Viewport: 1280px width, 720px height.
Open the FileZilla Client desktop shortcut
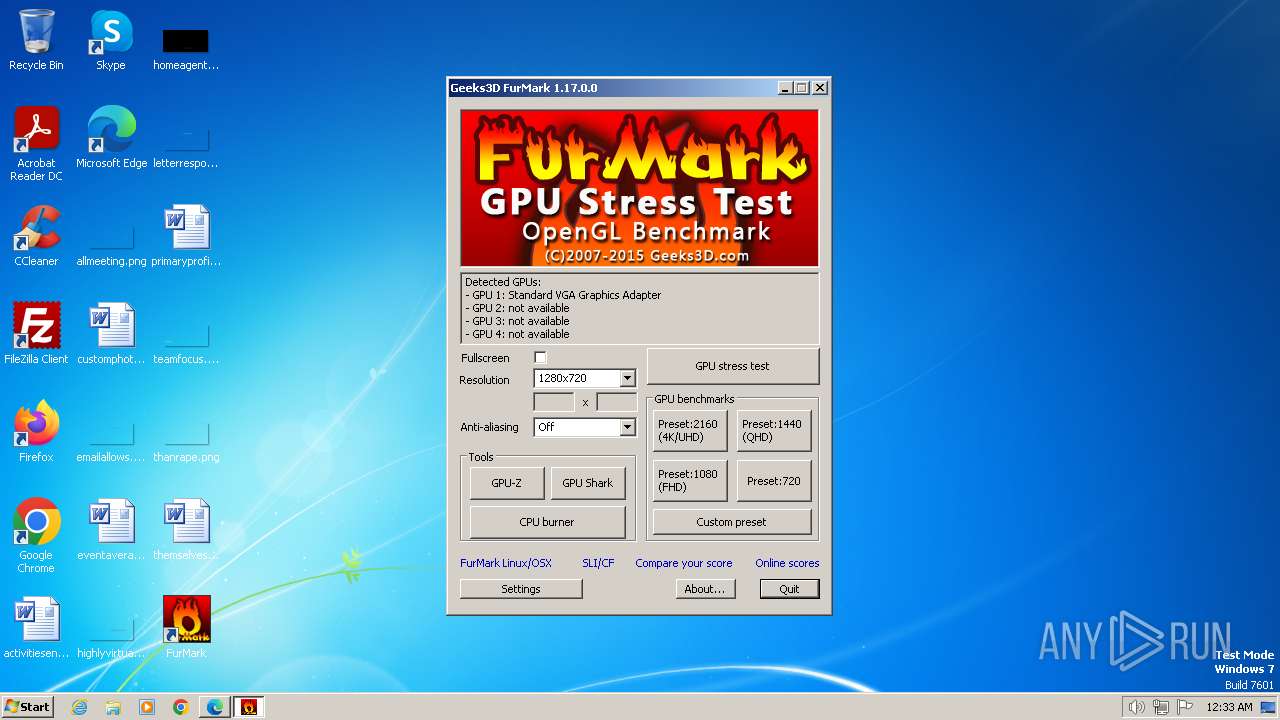click(36, 334)
